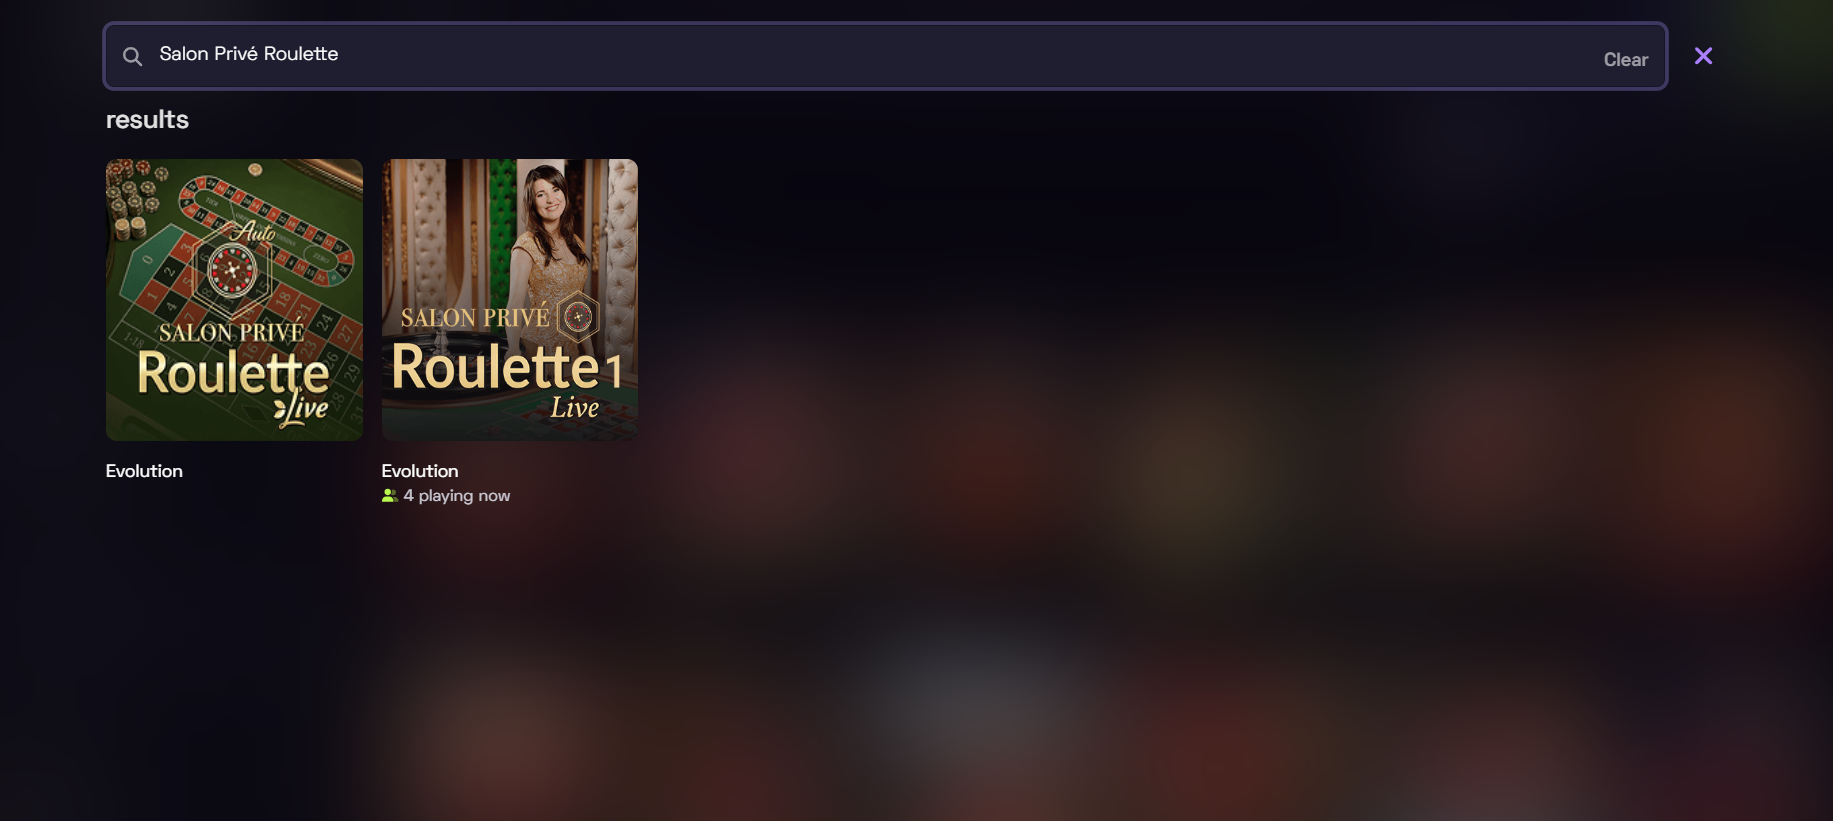1833x821 pixels.
Task: Click 'live' logo on Auto Roulette card
Action: (301, 409)
